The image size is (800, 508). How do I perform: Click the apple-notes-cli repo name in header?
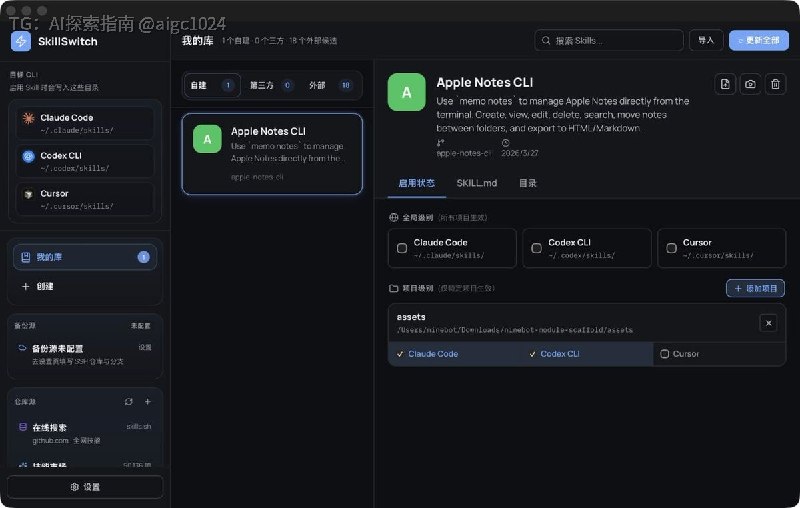(x=463, y=153)
